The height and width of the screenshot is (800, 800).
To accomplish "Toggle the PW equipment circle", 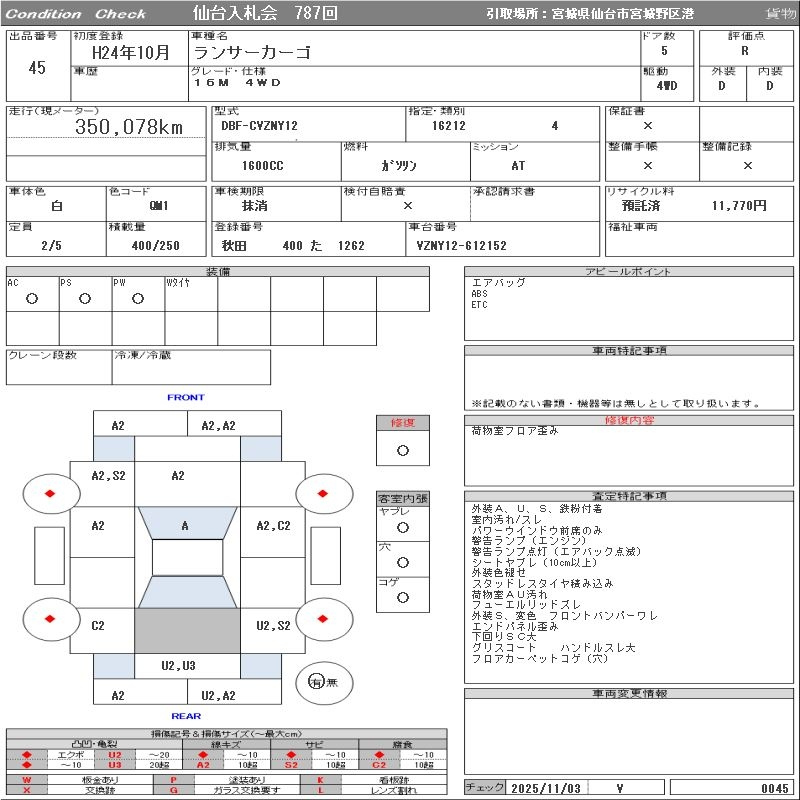I will 138,298.
